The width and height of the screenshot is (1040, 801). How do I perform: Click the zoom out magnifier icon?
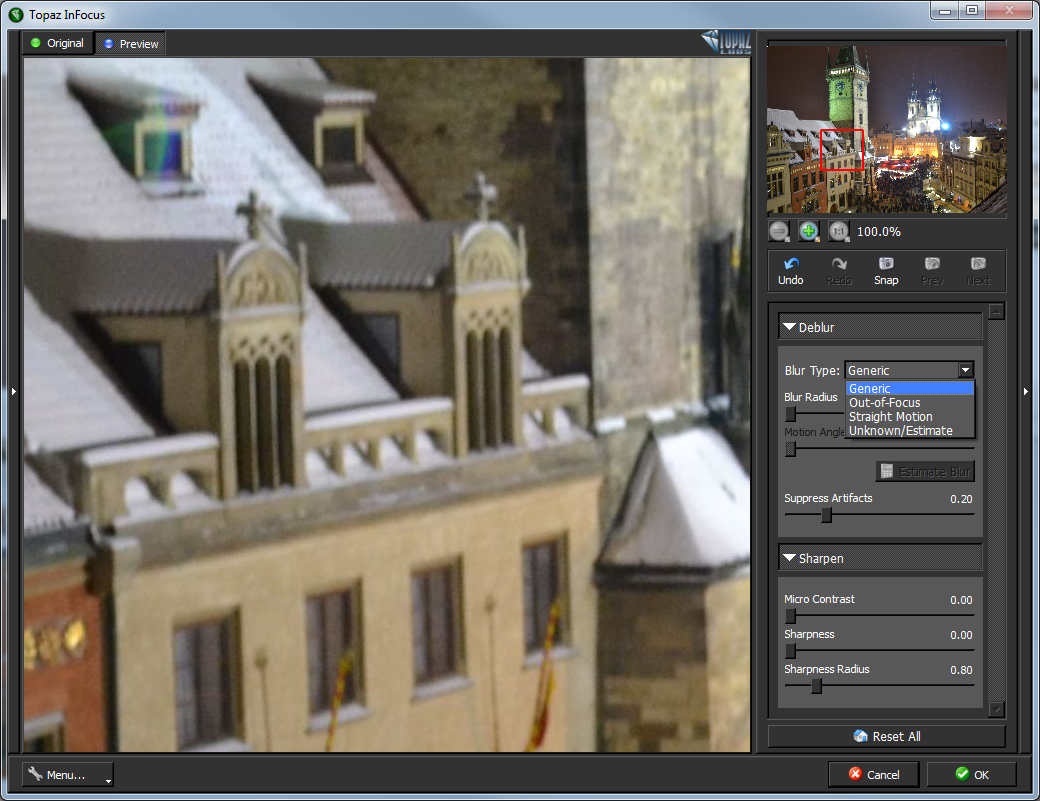[x=779, y=231]
